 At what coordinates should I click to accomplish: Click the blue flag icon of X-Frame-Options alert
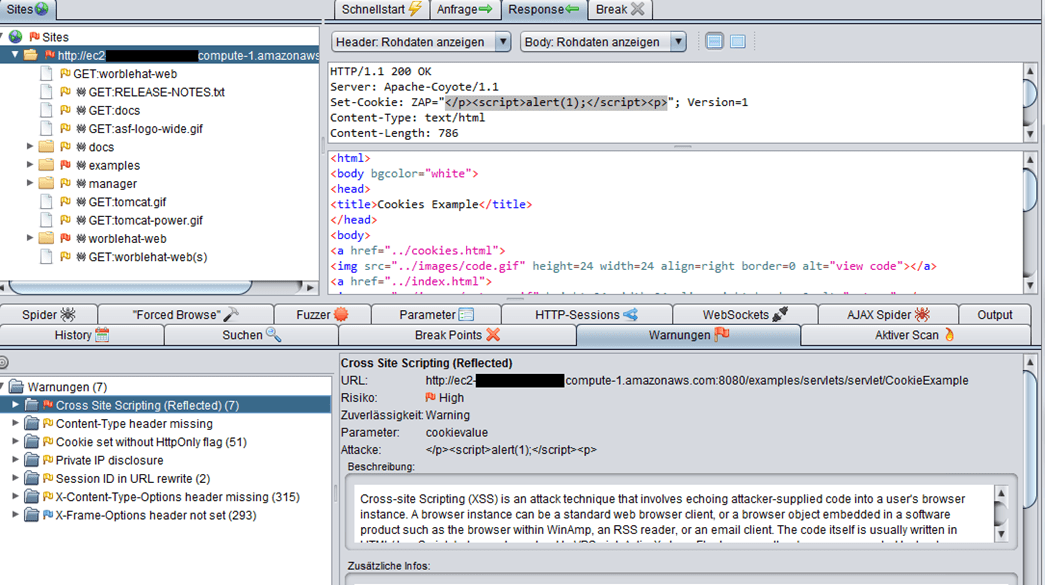point(47,515)
